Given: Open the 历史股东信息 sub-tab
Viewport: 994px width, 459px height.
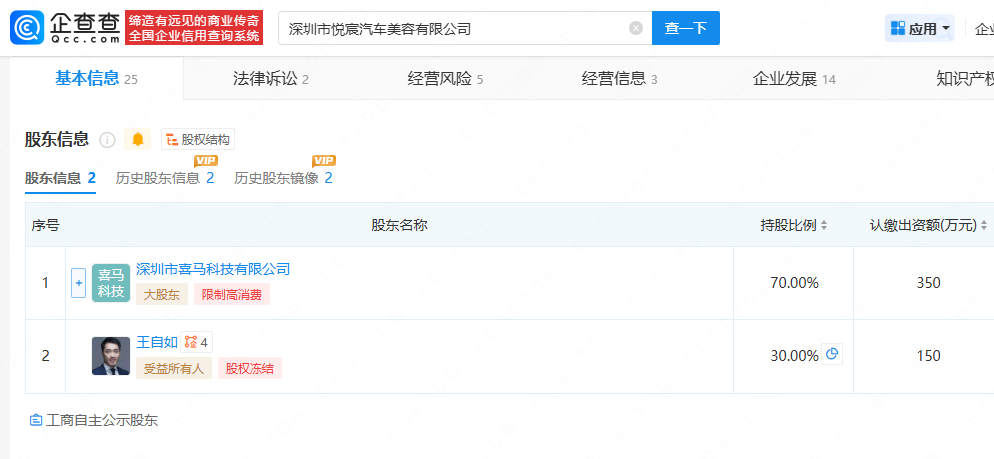Looking at the screenshot, I should pos(165,178).
